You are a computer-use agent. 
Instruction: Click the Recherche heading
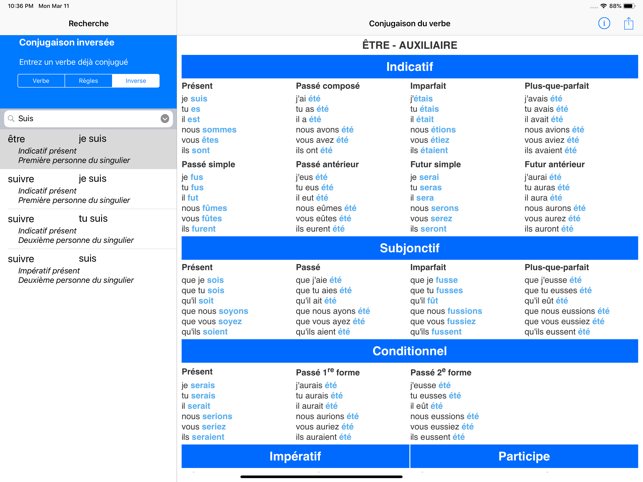pos(88,23)
